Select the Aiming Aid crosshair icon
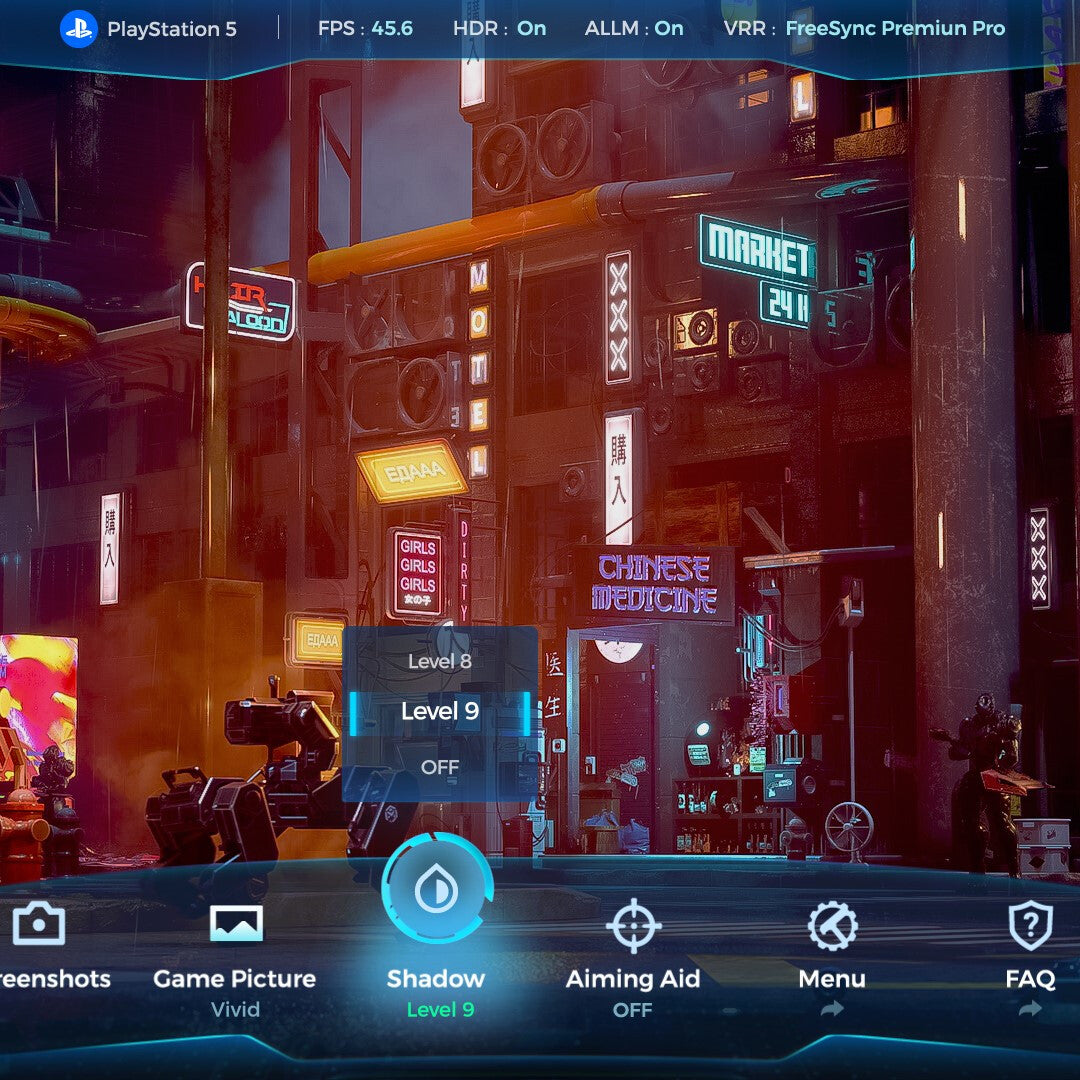This screenshot has height=1080, width=1080. tap(633, 926)
